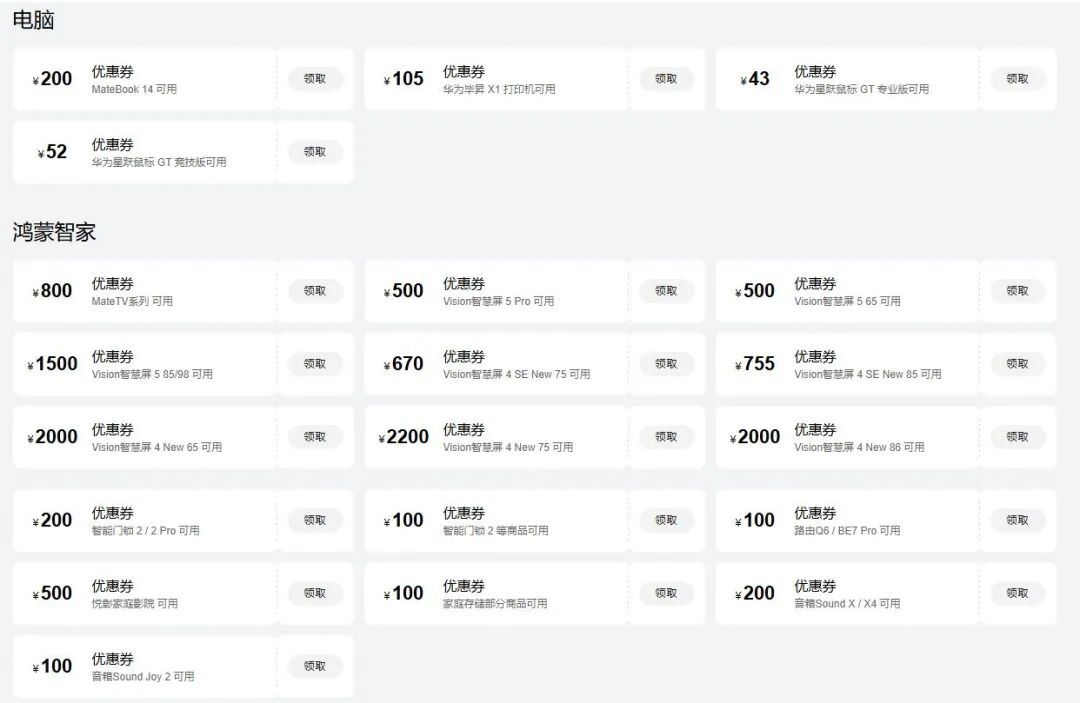Viewport: 1080px width, 703px height.
Task: Claim the ¥52 星跃鼠标 GT 竞技版 coupon
Action: coord(315,152)
